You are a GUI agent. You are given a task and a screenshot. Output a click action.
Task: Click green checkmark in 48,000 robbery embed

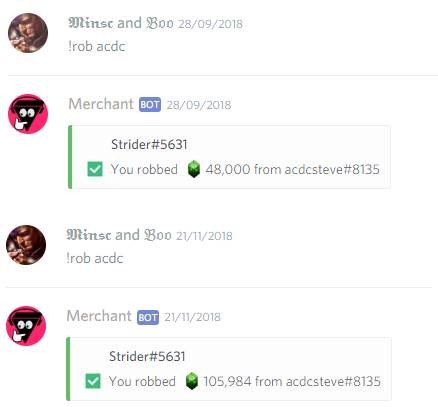[95, 169]
